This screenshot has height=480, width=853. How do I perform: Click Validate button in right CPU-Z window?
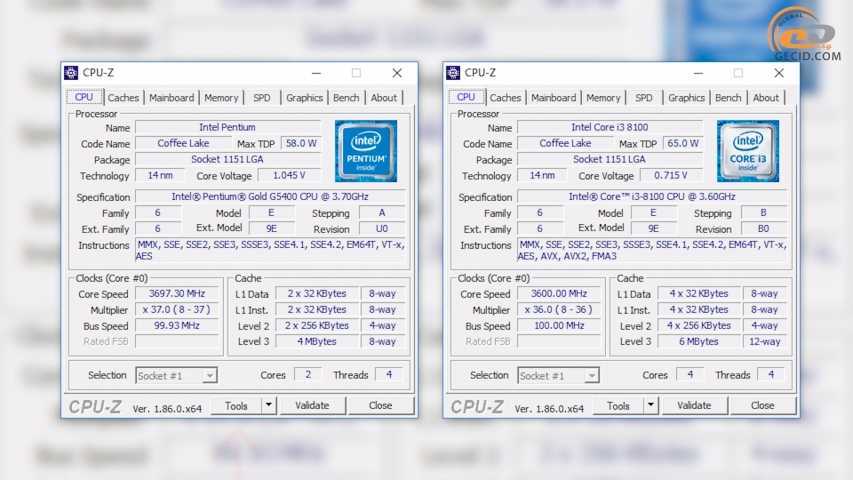[694, 405]
